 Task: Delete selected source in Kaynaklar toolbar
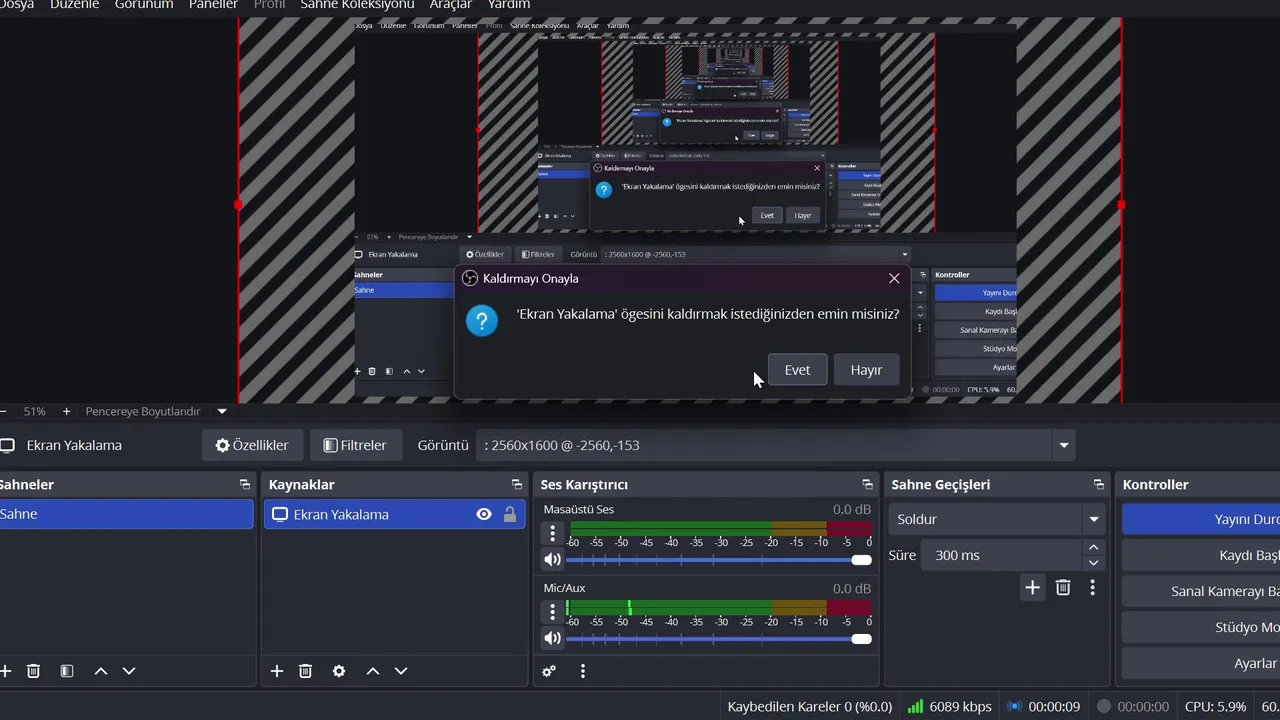click(x=306, y=671)
